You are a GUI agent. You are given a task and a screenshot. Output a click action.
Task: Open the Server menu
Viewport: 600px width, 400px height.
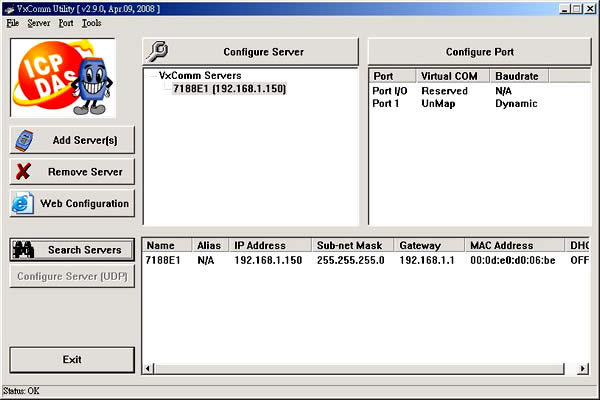(38, 22)
